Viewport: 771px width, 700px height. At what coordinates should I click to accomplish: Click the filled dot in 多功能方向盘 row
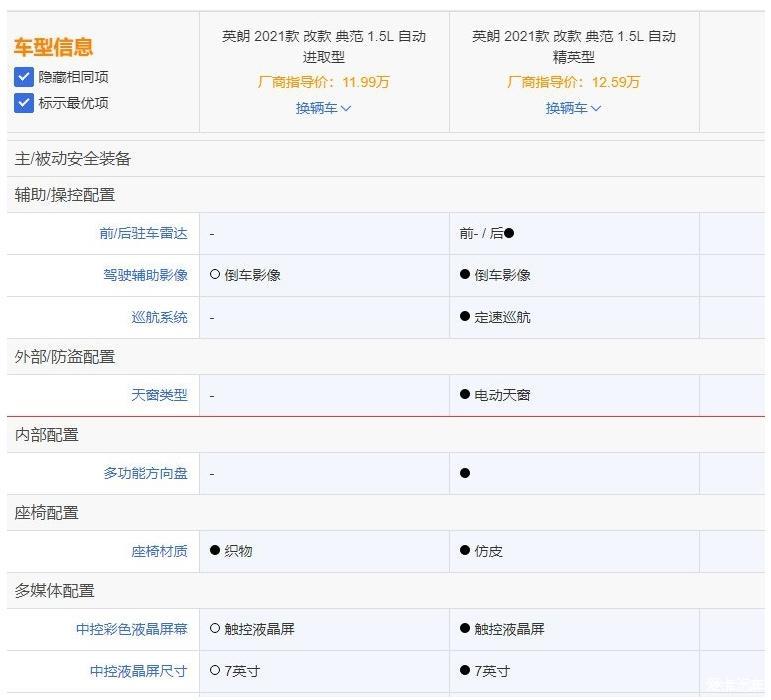(x=465, y=473)
